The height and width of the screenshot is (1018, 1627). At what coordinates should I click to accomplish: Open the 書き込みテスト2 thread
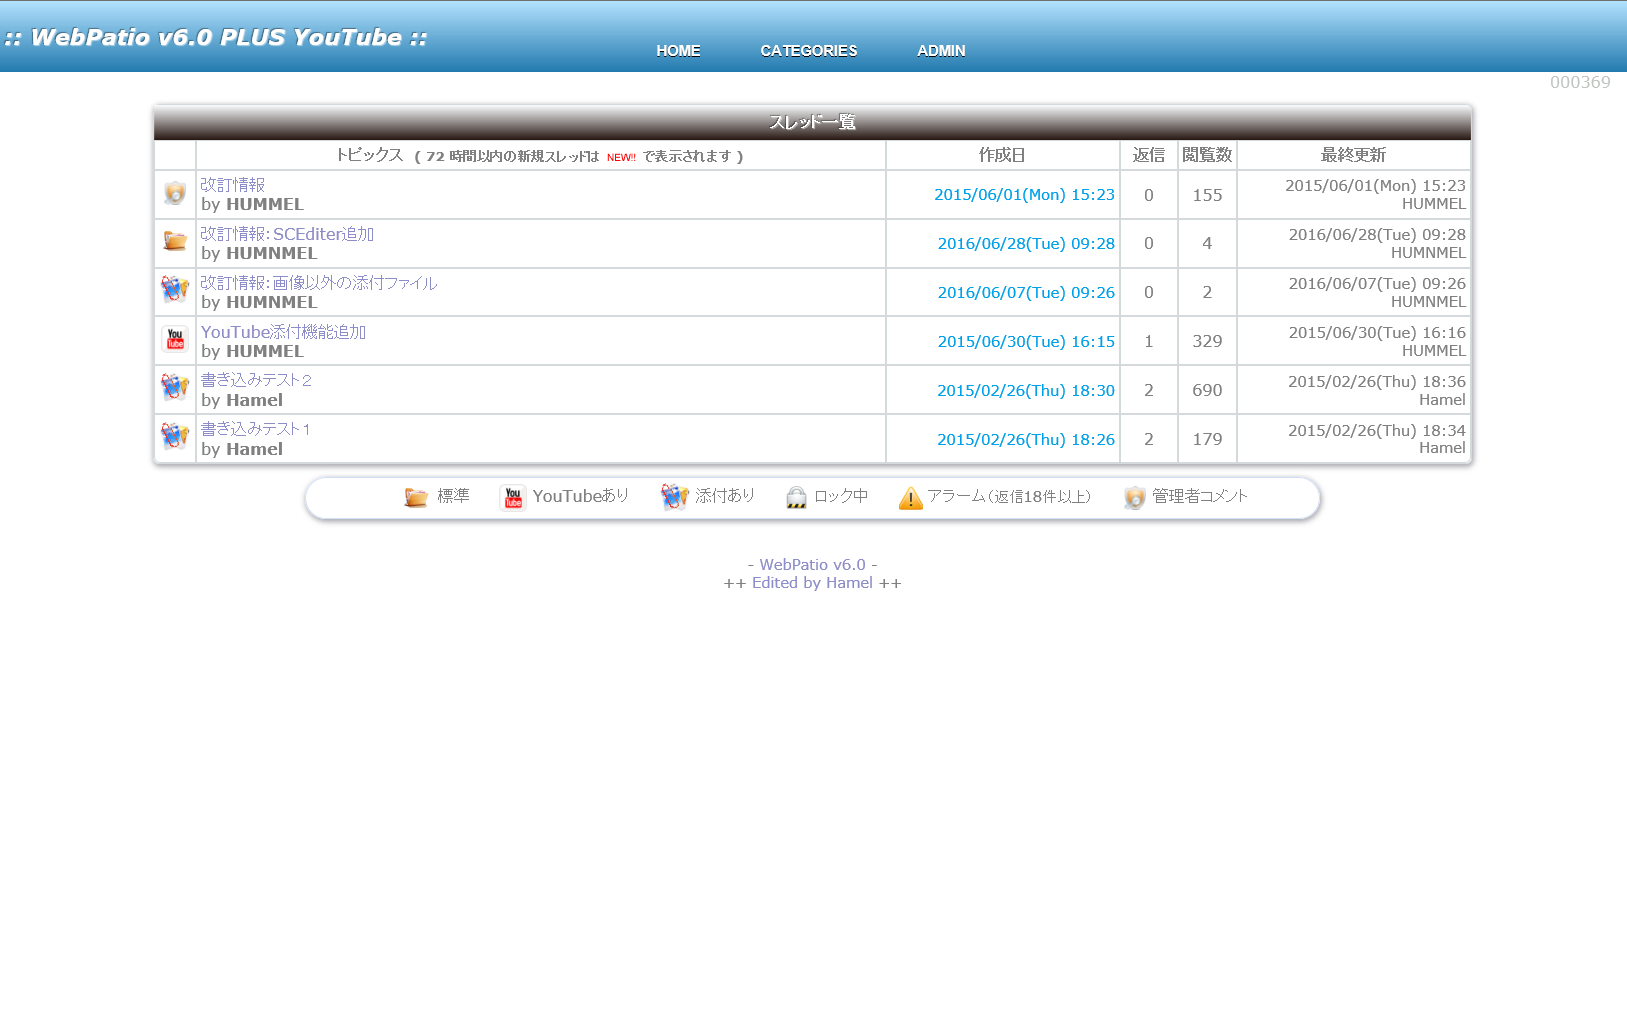[x=256, y=380]
